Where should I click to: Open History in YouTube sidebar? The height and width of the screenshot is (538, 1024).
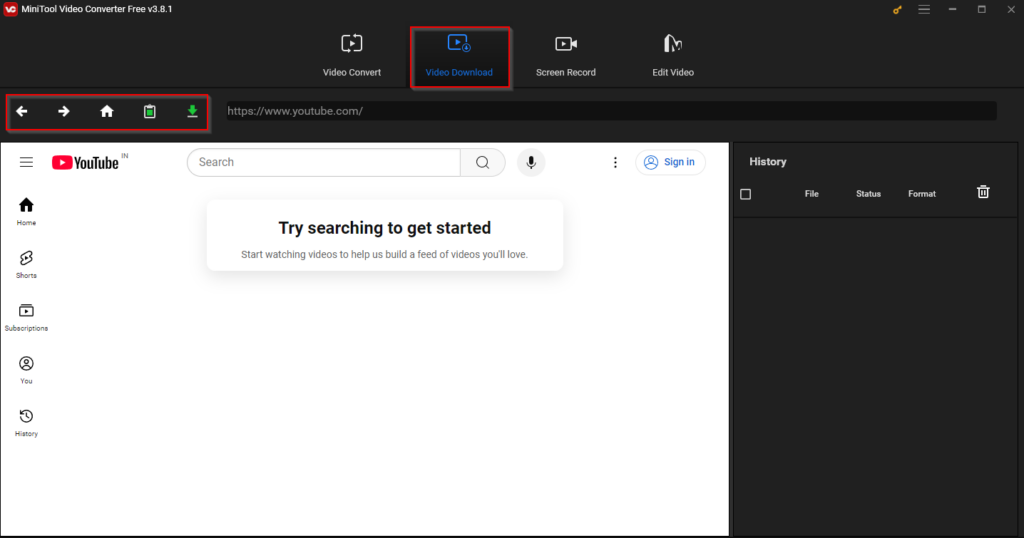[26, 423]
